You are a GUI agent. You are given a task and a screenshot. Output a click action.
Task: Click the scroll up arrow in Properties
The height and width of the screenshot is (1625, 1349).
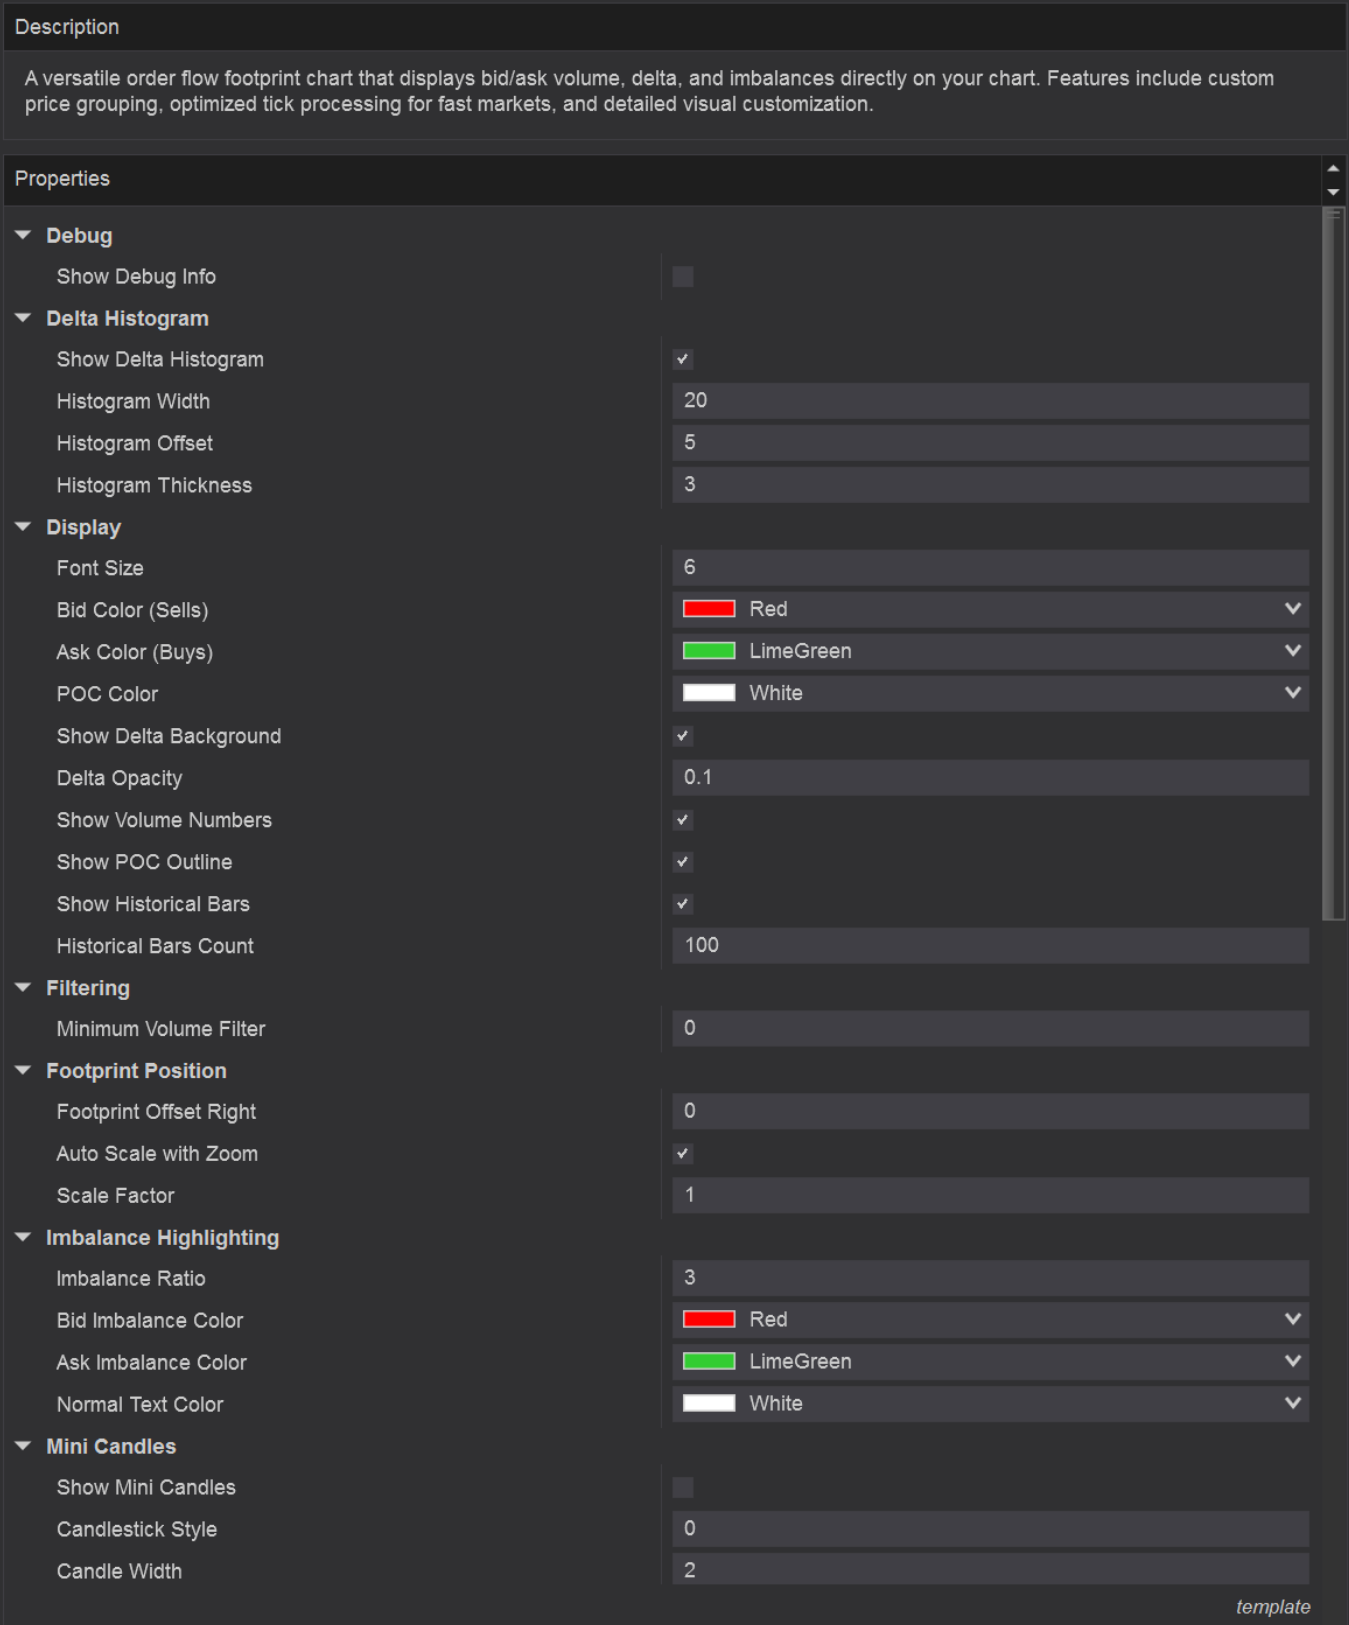(1333, 168)
